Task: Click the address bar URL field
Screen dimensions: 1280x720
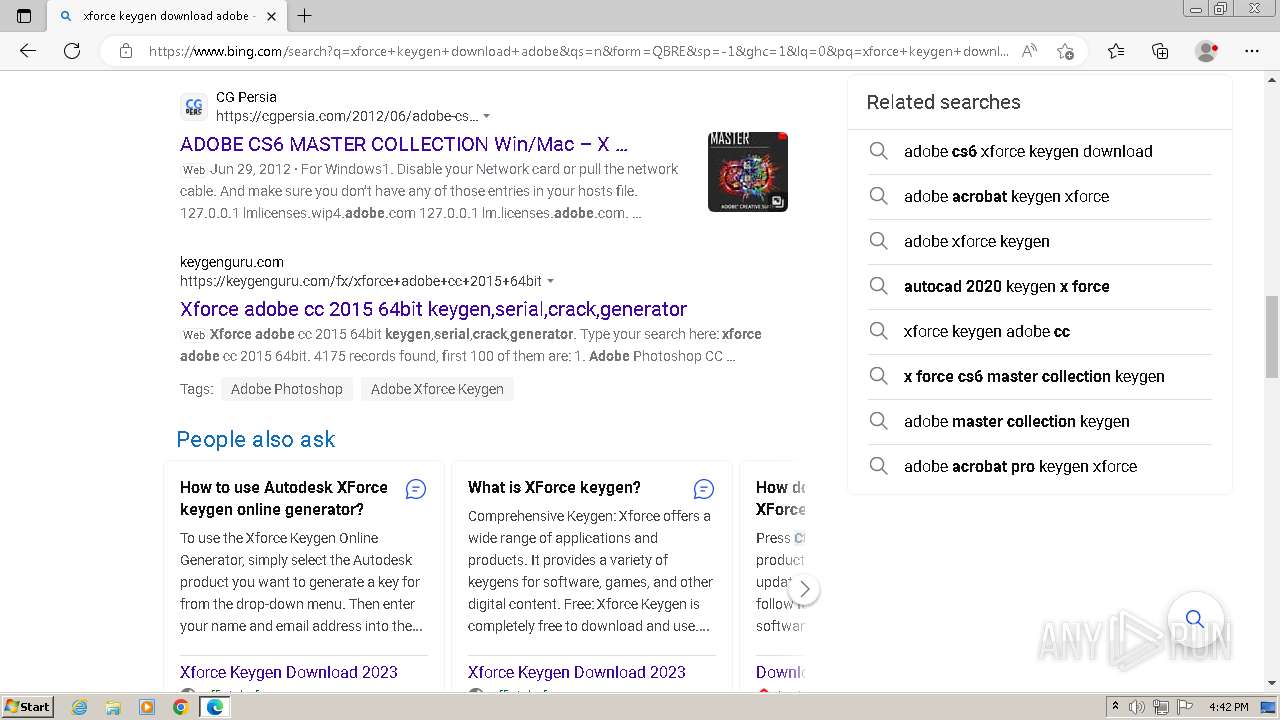Action: coord(578,51)
